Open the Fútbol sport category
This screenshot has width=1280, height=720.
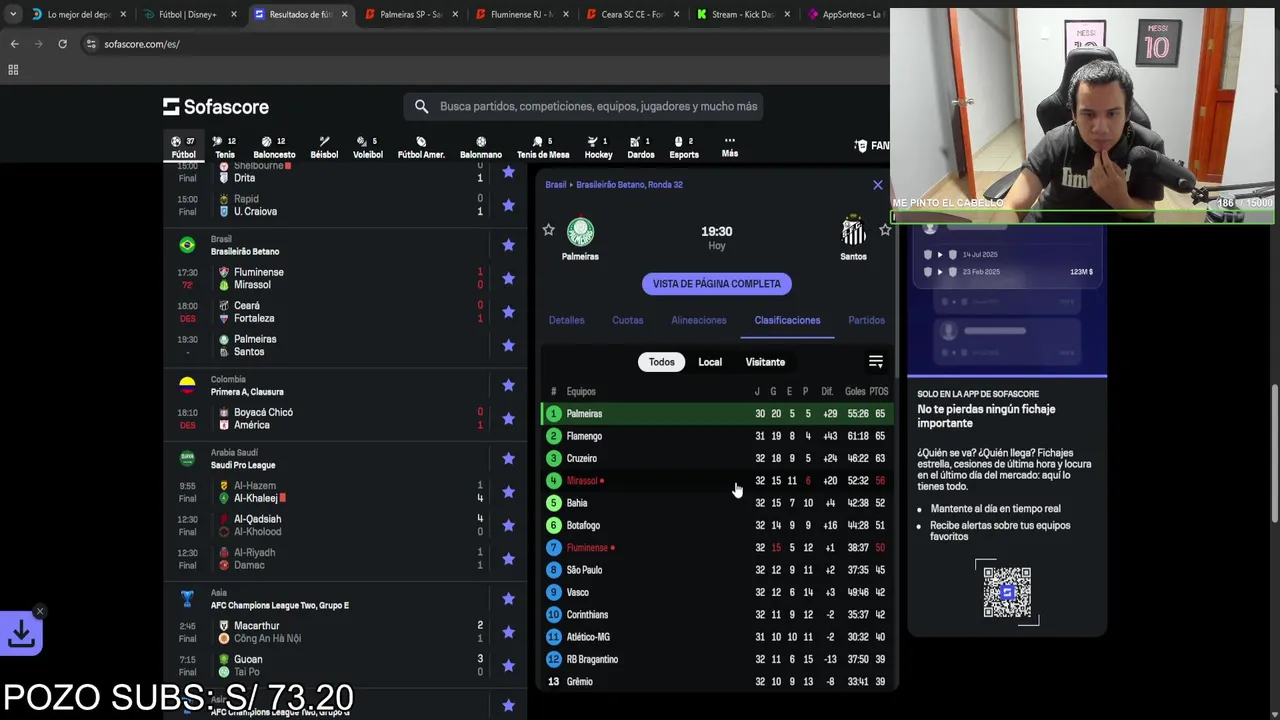pos(183,147)
